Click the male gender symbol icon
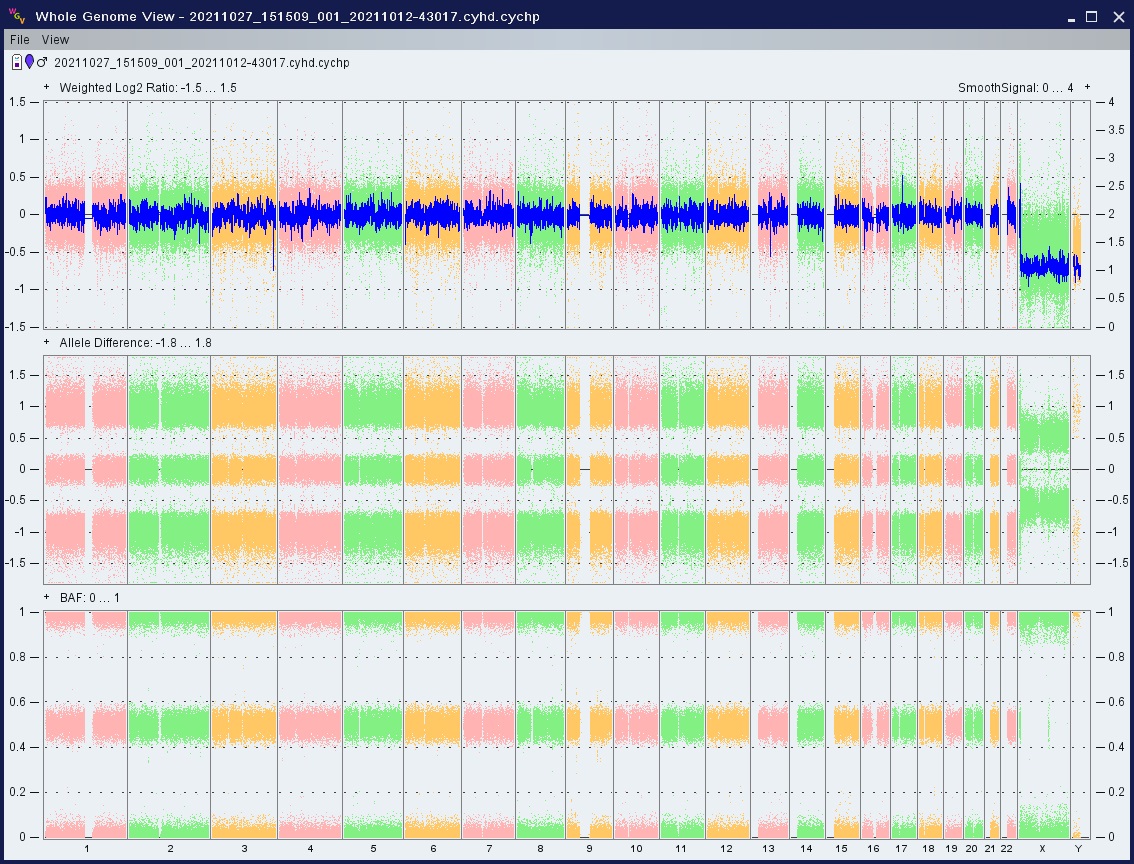 point(42,63)
